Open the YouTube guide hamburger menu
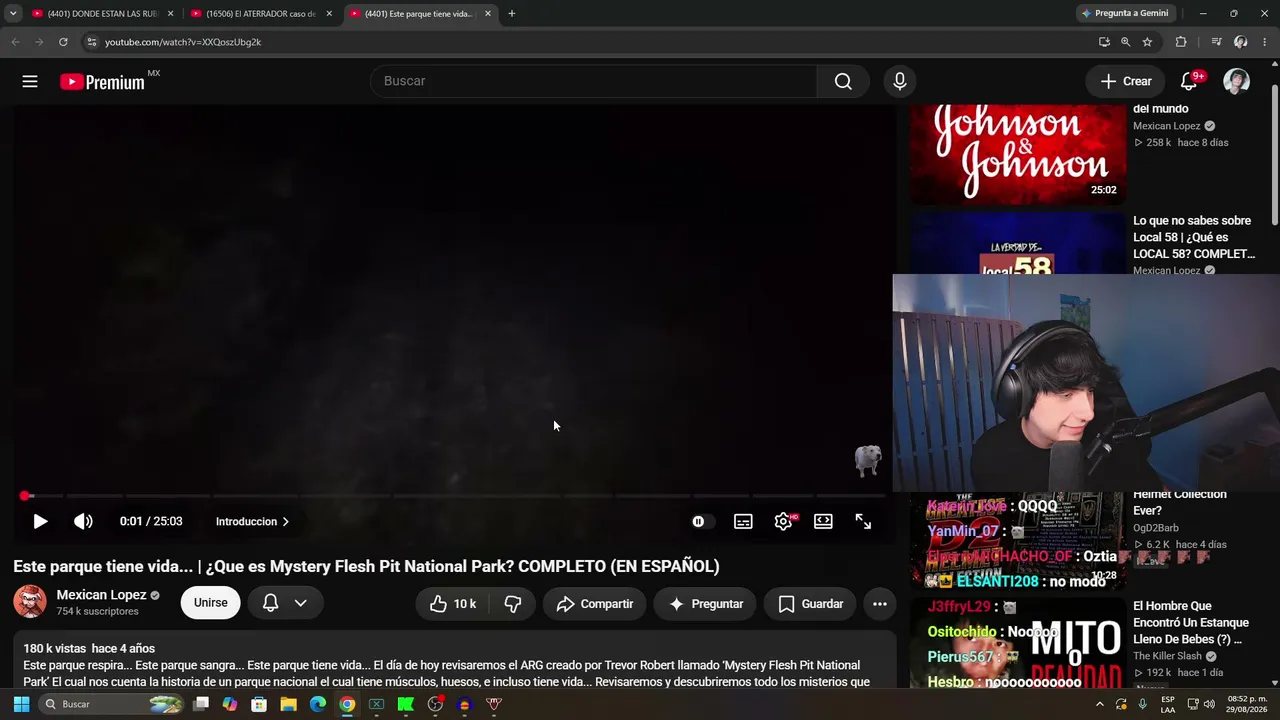Screen dimensions: 1280x720 [x=30, y=81]
